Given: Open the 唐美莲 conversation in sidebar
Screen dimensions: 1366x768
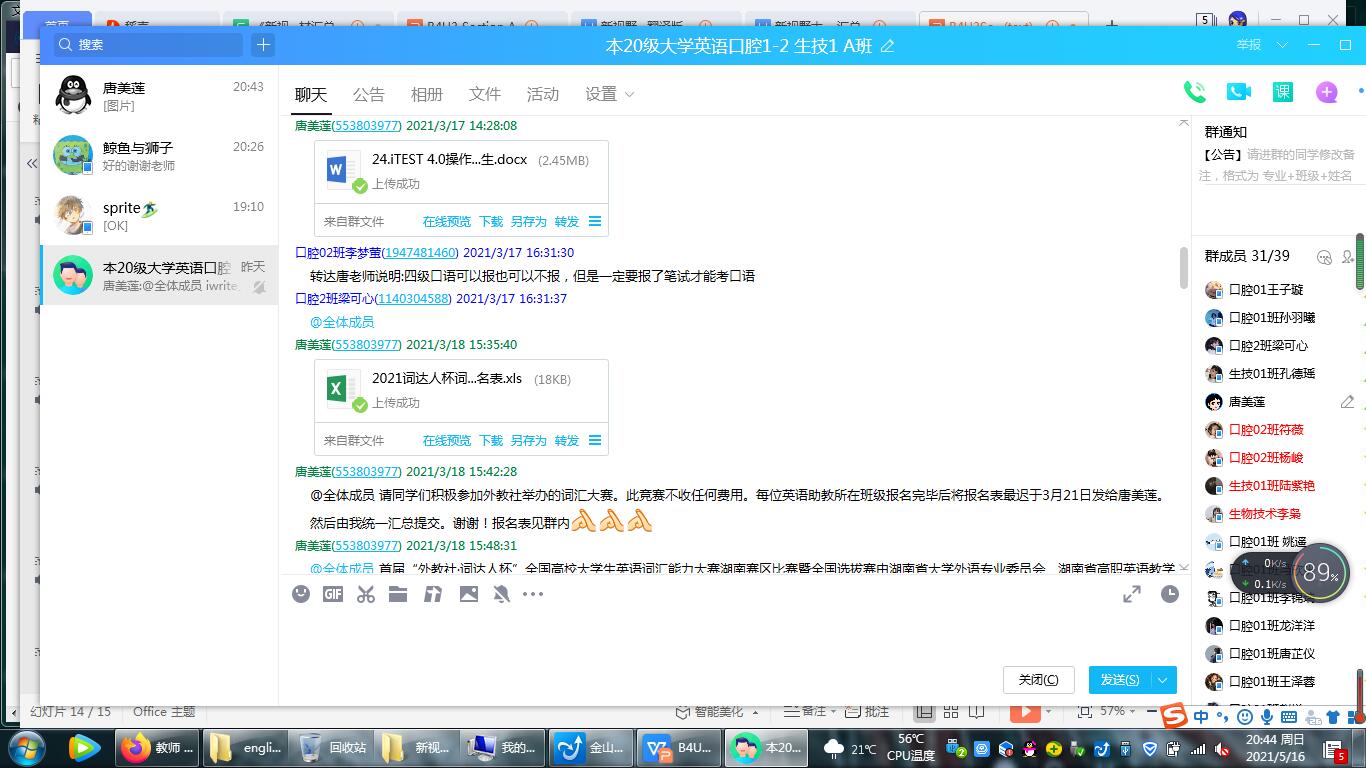Looking at the screenshot, I should point(159,96).
